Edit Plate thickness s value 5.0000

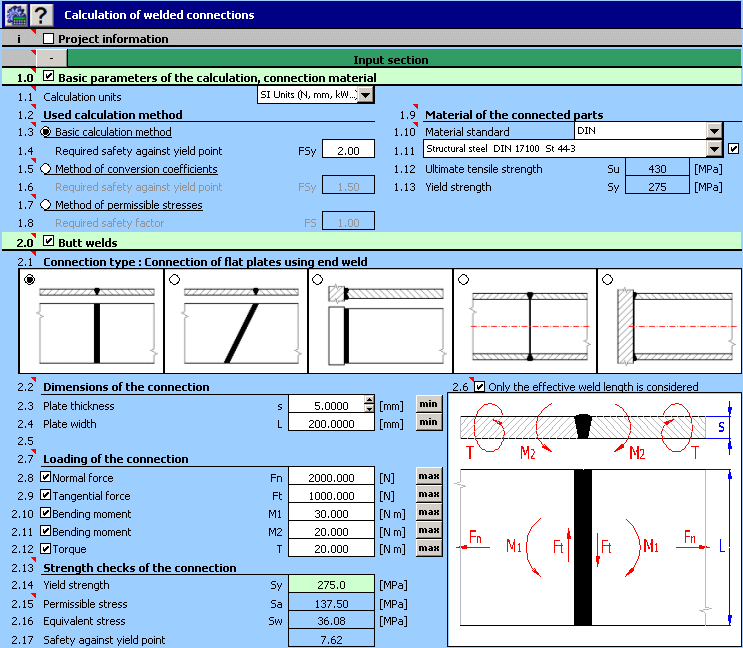[x=327, y=405]
